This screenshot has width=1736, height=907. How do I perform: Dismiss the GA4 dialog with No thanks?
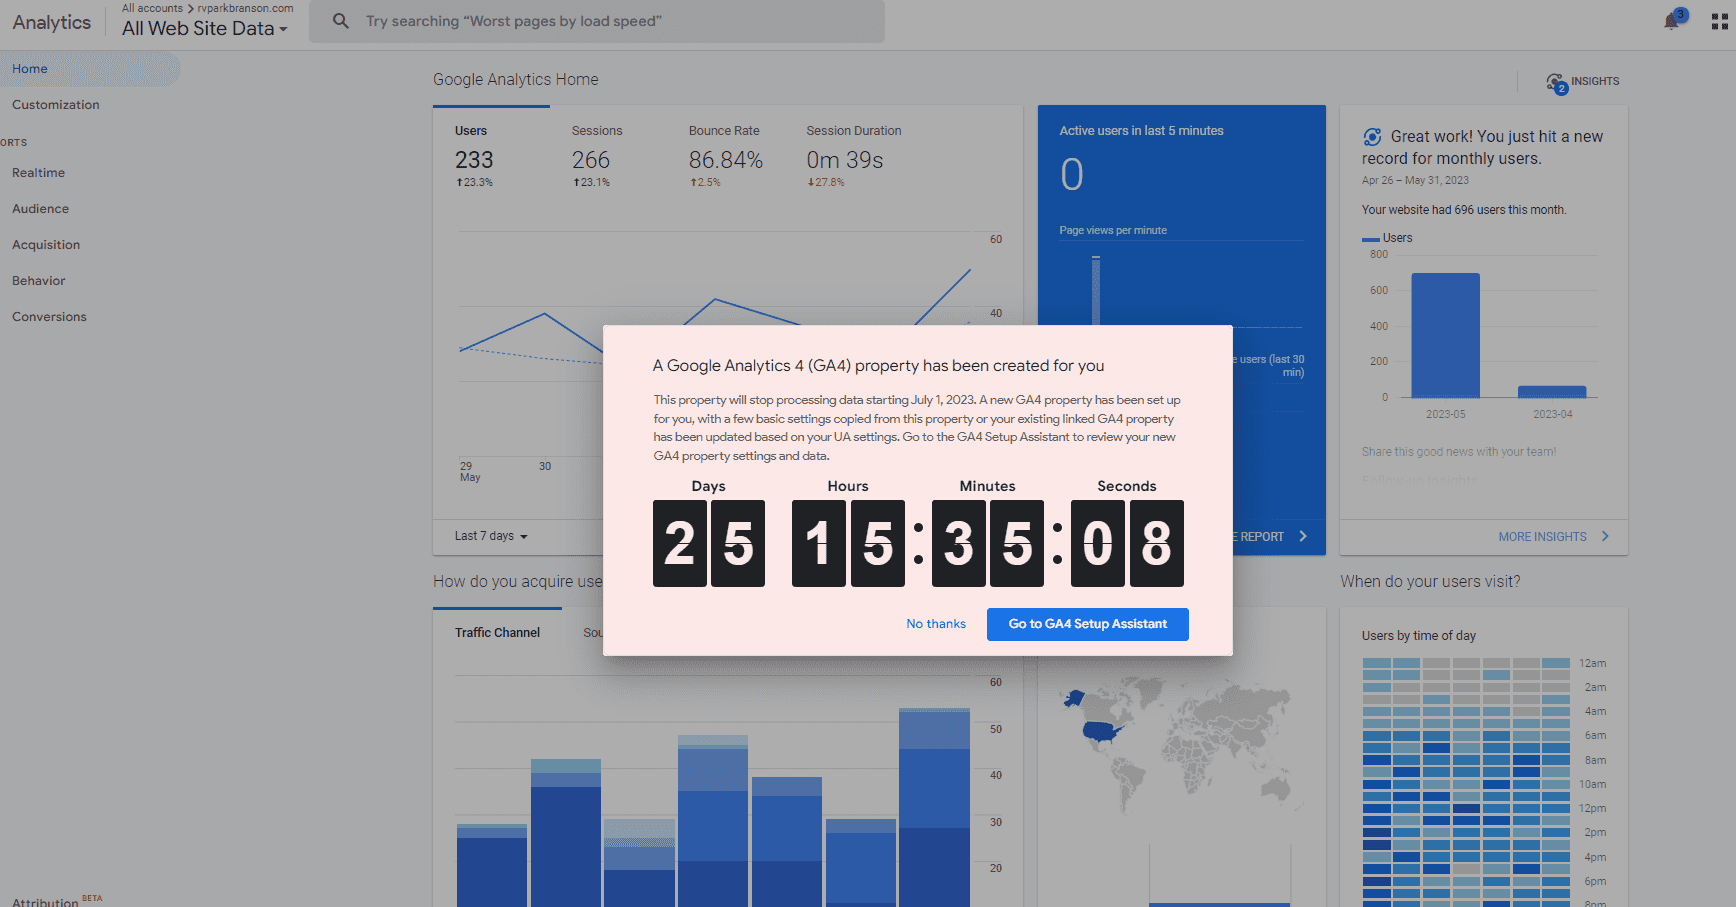tap(935, 623)
